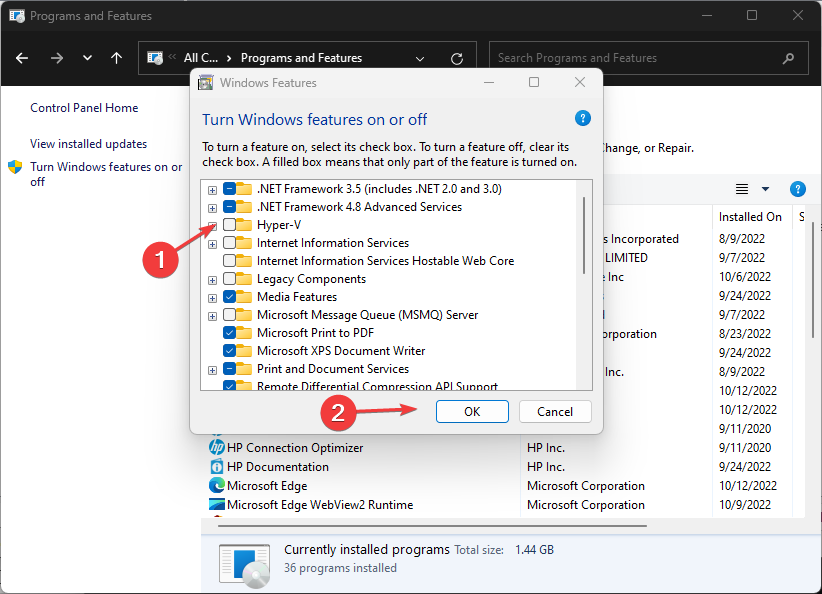
Task: Click the program list horizontal scrollbar
Action: [432, 525]
